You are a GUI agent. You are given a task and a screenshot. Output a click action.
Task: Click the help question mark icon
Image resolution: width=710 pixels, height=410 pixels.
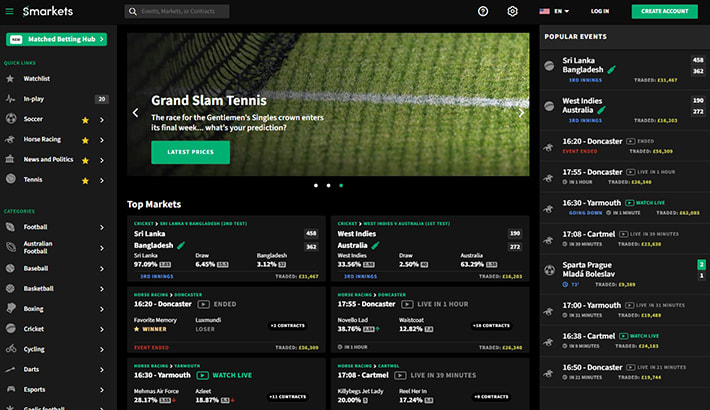[x=483, y=11]
